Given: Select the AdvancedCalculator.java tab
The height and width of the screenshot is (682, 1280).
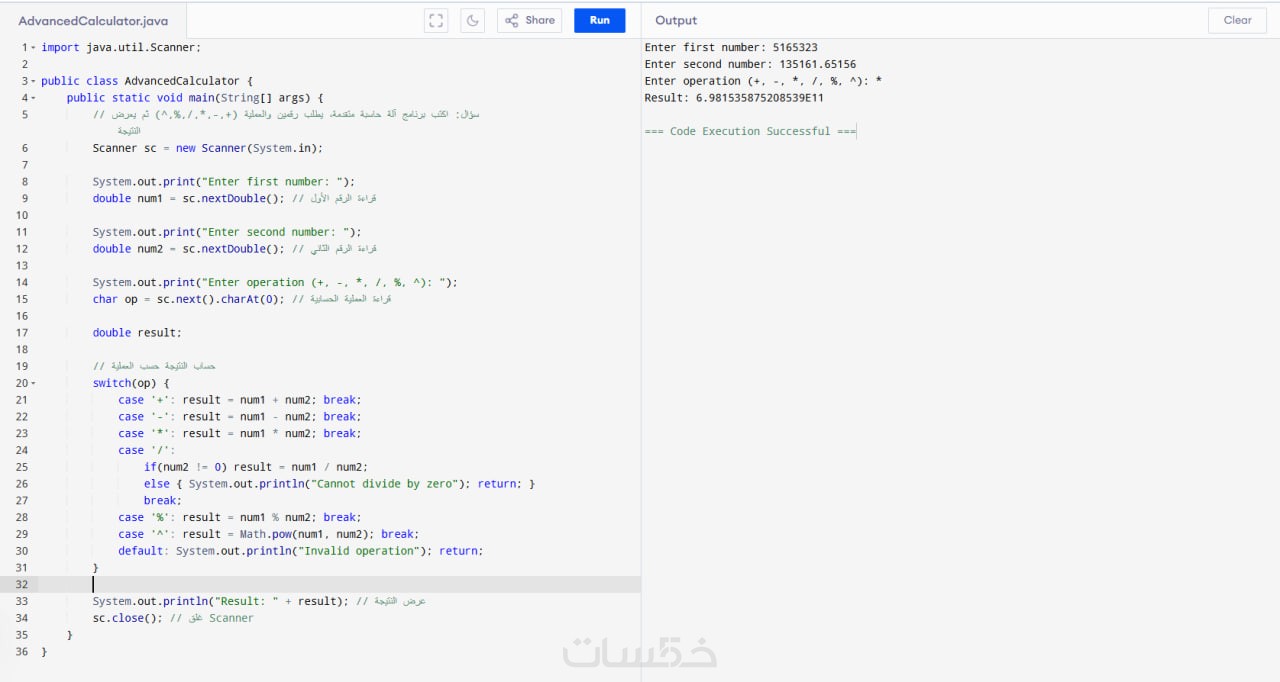Looking at the screenshot, I should [x=93, y=20].
